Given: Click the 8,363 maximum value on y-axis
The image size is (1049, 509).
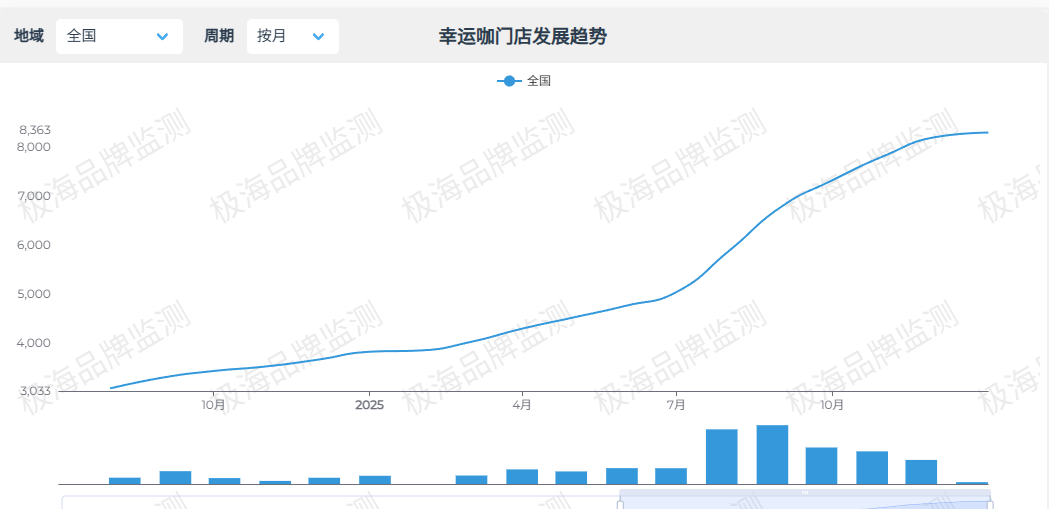Looking at the screenshot, I should 35,130.
